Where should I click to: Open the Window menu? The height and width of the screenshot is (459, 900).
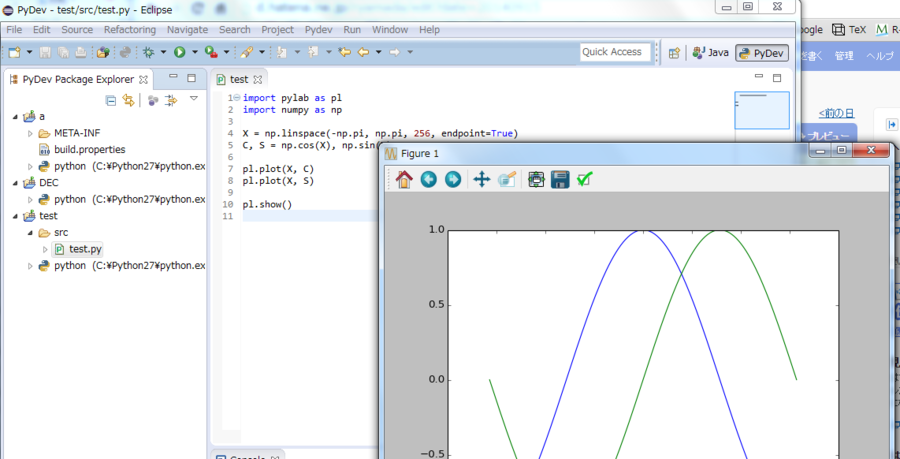coord(390,30)
